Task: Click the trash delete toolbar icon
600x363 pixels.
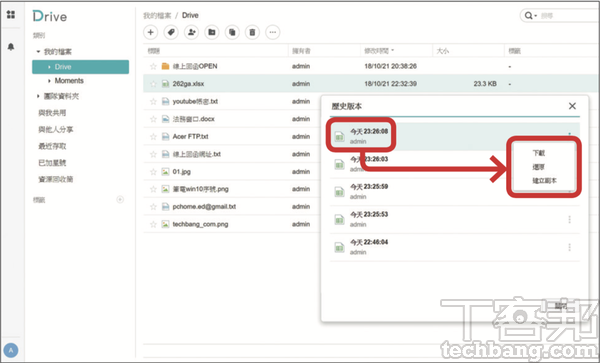Action: click(x=252, y=33)
